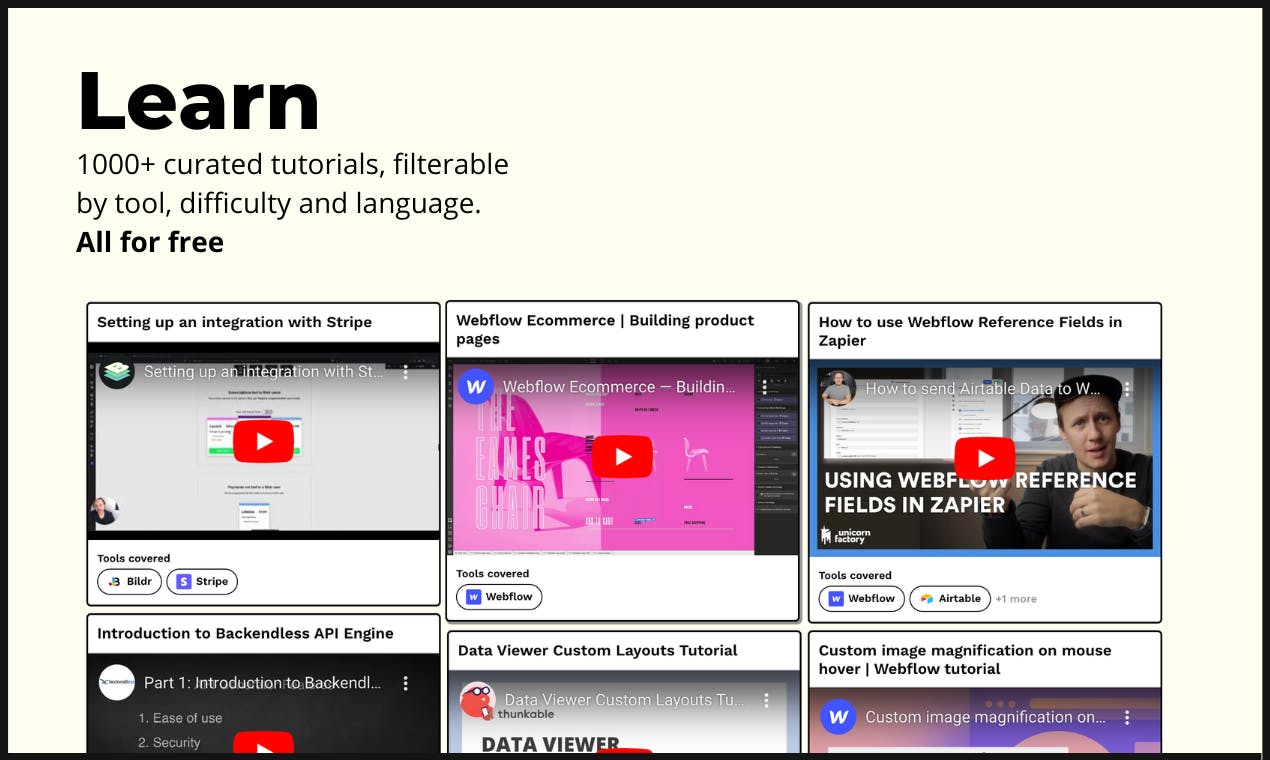Click the Tools covered label in the Stripe card
Image resolution: width=1270 pixels, height=760 pixels.
tap(134, 558)
